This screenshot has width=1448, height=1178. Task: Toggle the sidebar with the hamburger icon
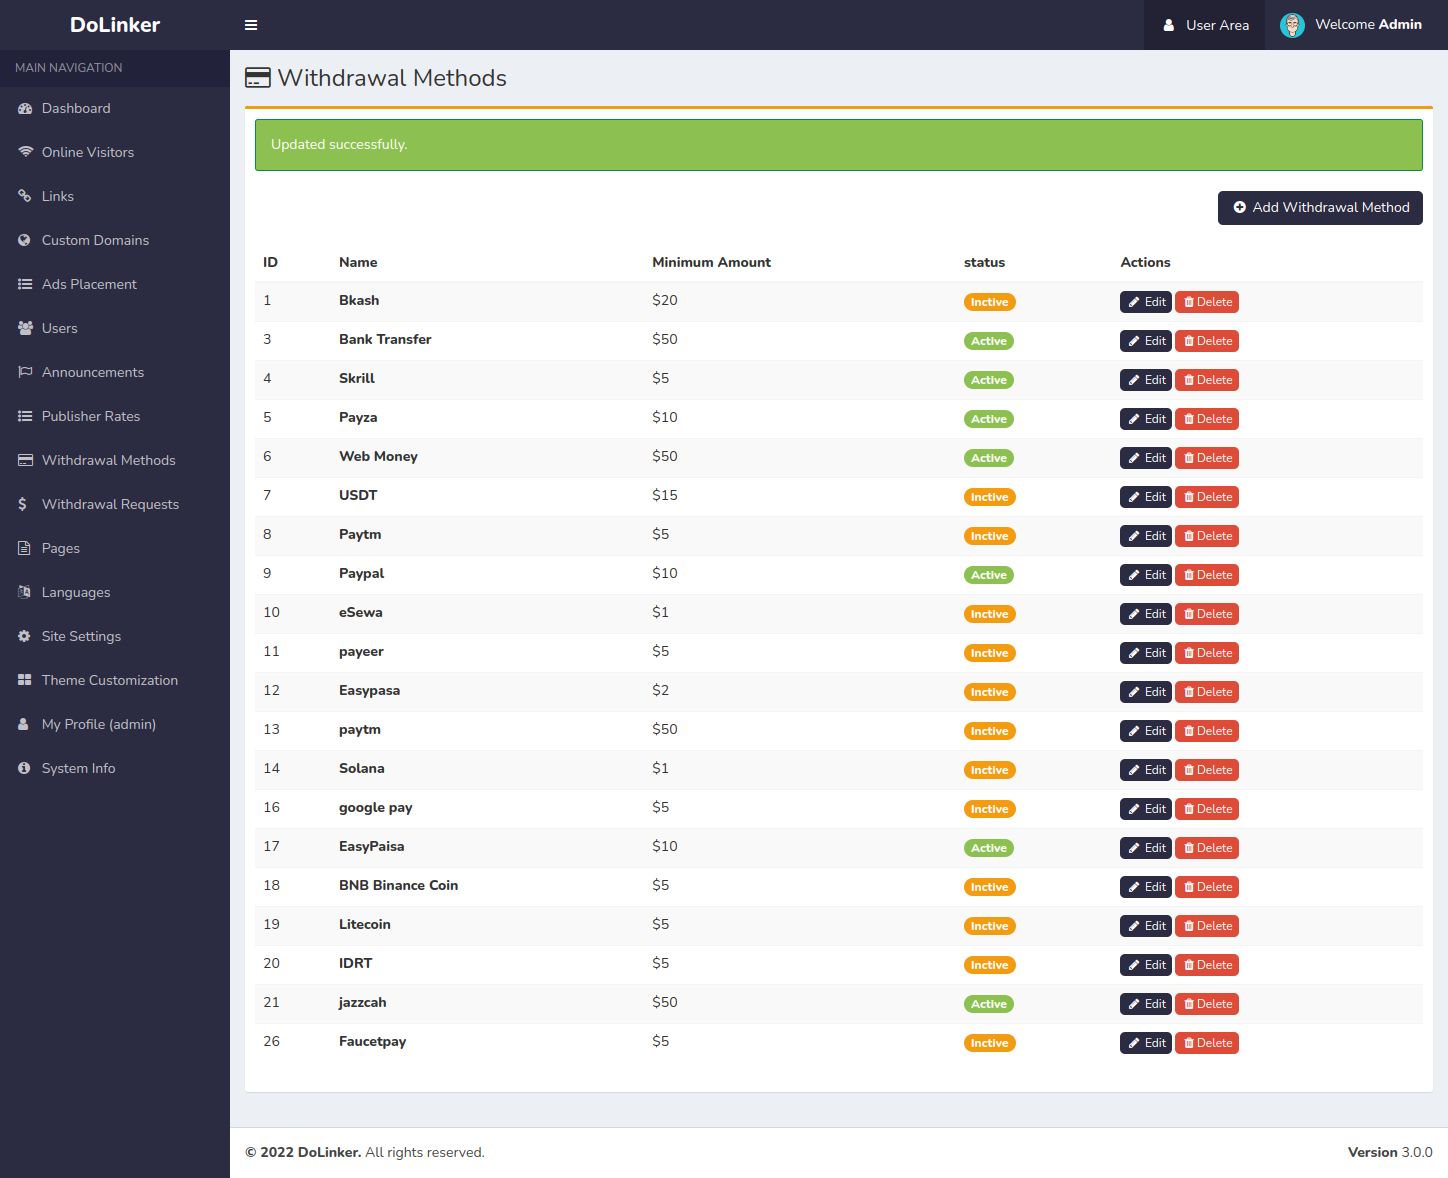click(x=251, y=25)
